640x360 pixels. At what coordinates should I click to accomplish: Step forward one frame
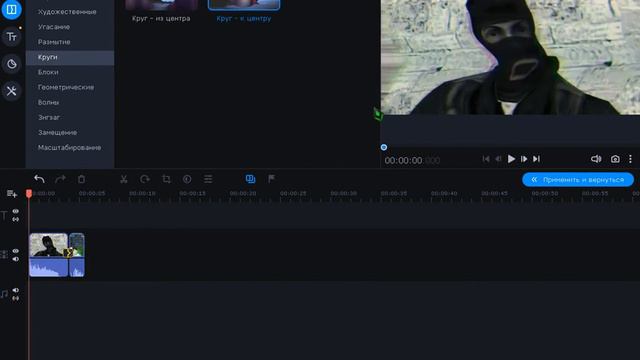524,159
